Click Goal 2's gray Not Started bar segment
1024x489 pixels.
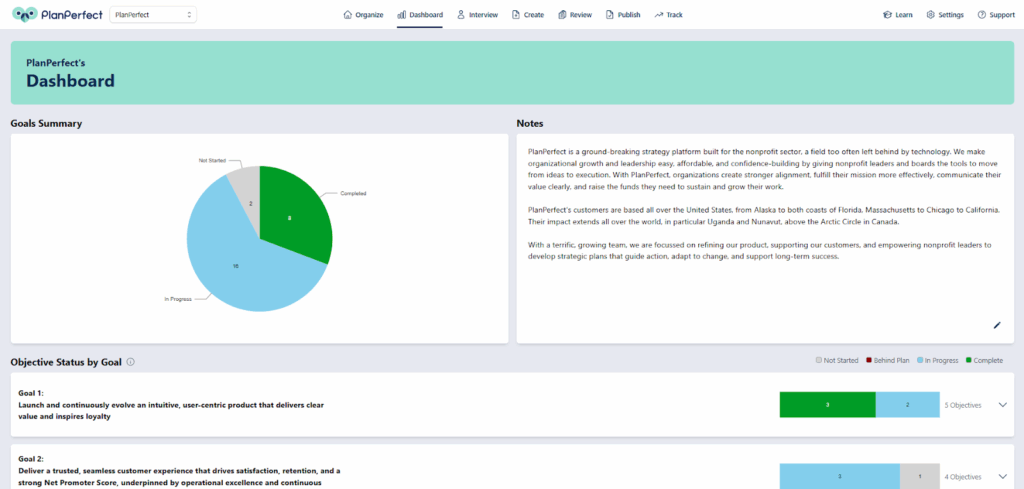click(x=920, y=476)
